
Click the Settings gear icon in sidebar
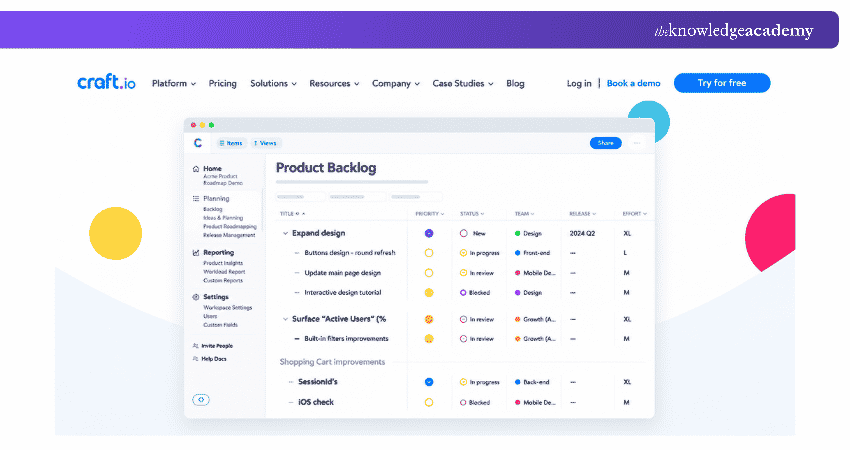click(x=196, y=297)
